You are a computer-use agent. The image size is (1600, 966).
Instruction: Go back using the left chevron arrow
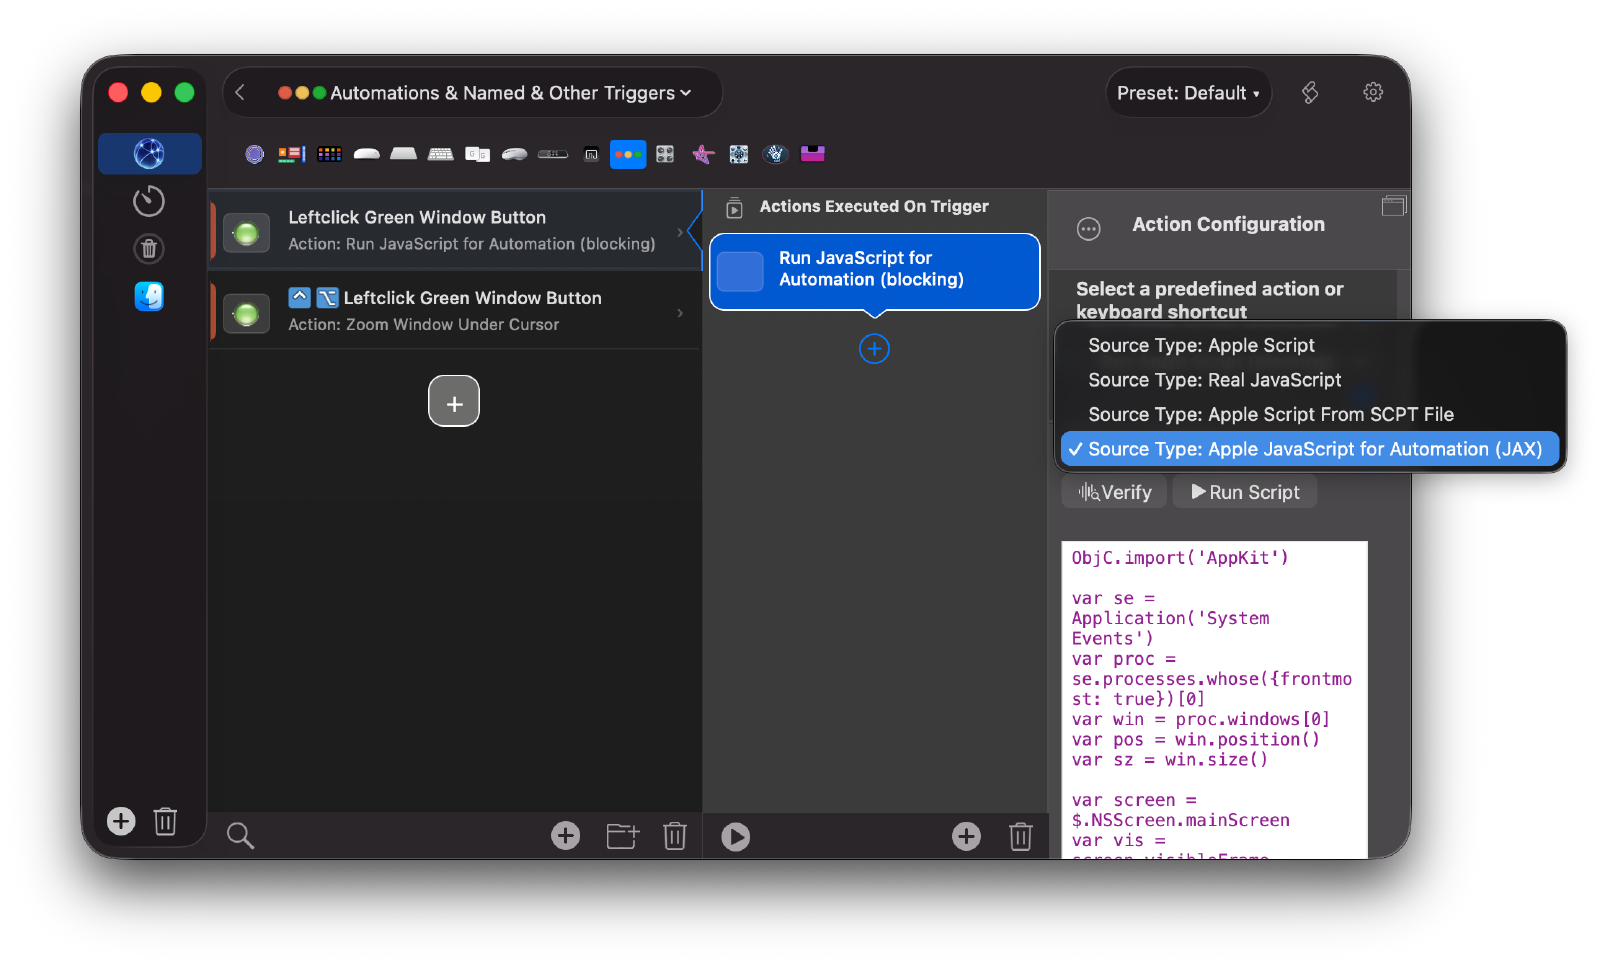[240, 91]
